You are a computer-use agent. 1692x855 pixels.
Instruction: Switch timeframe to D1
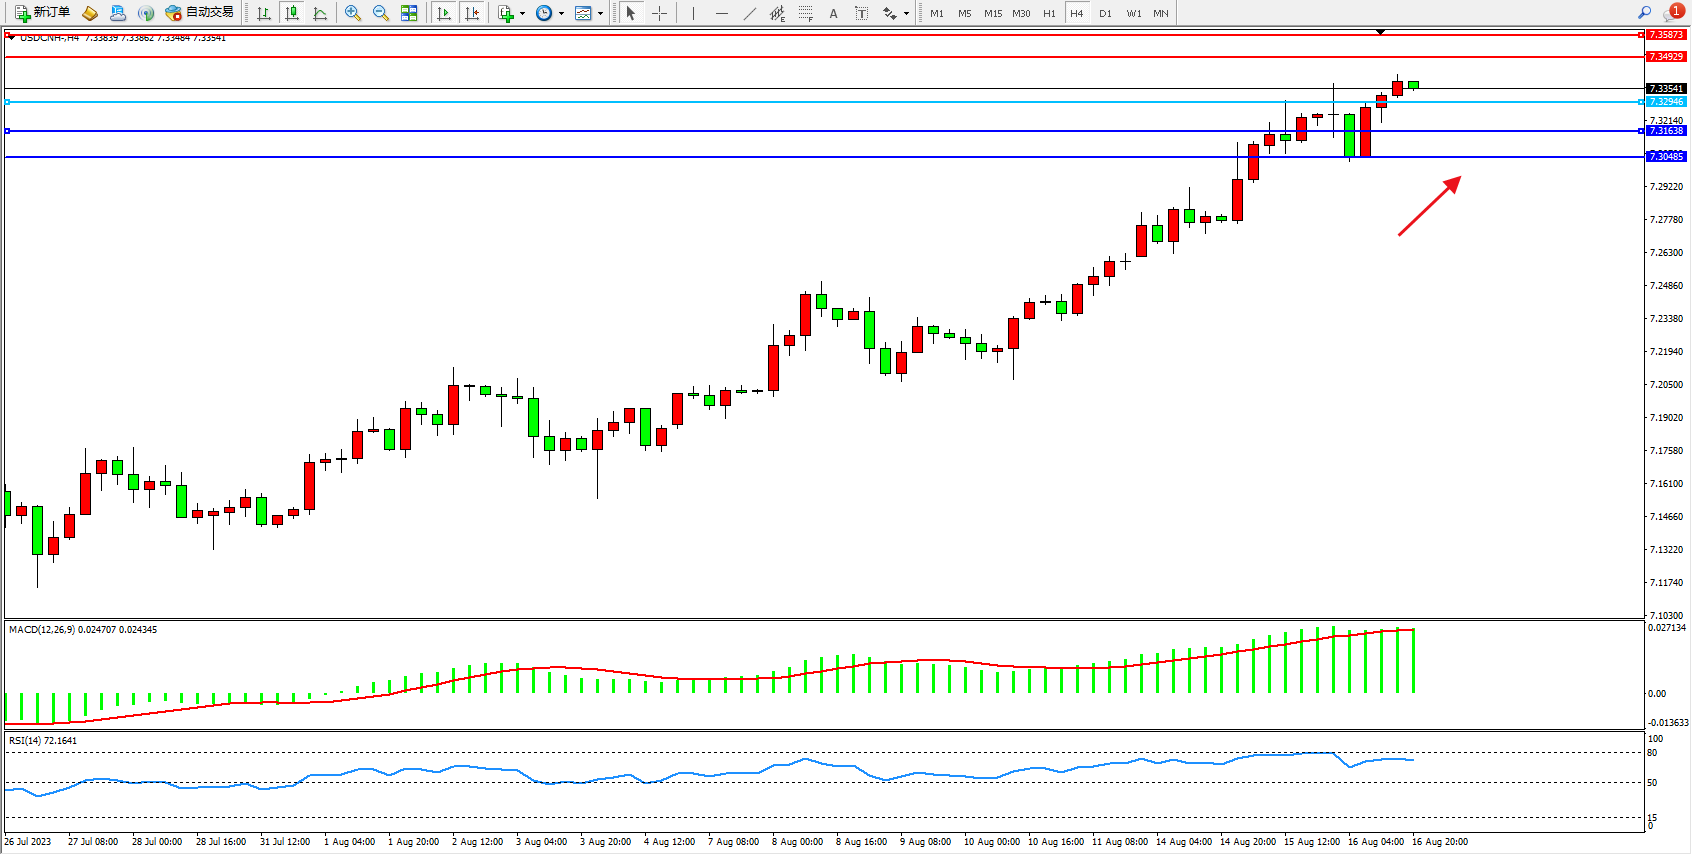pyautogui.click(x=1105, y=13)
